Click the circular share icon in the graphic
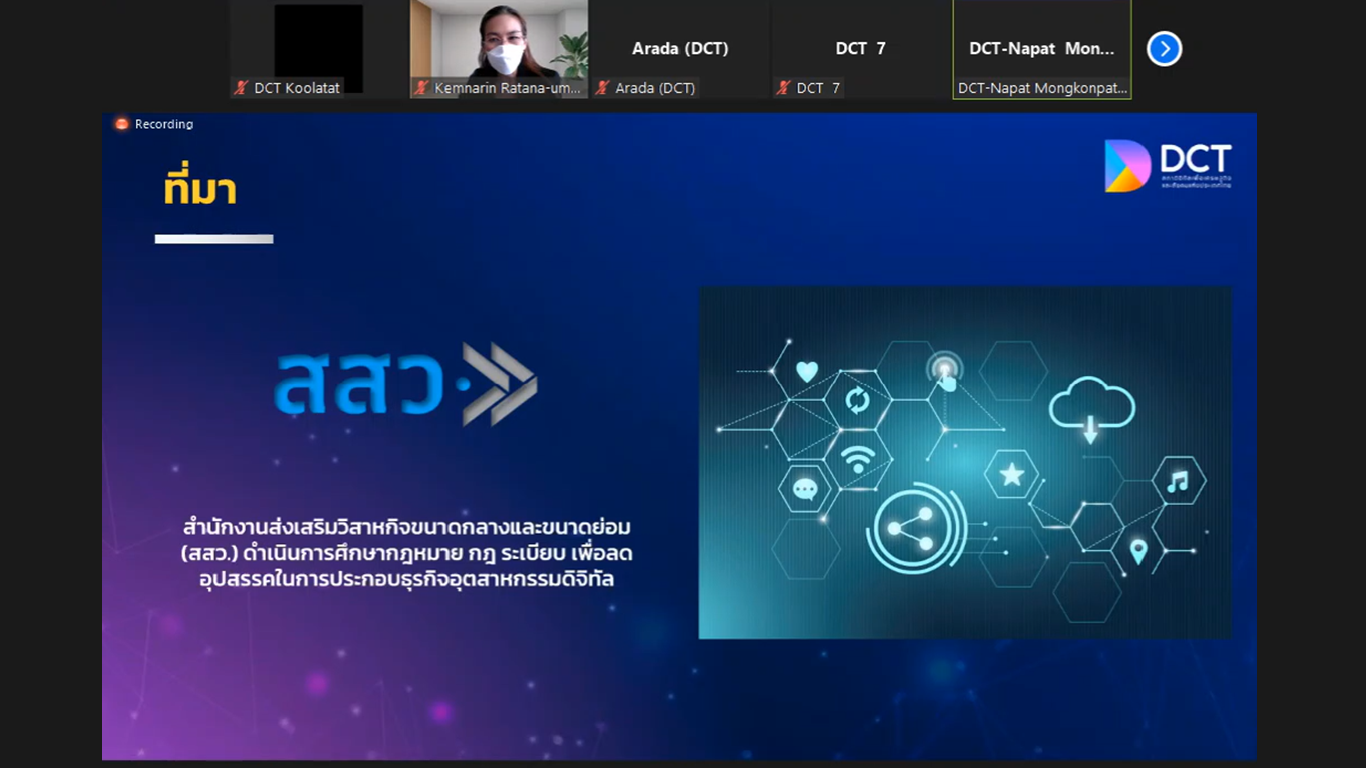This screenshot has width=1366, height=768. [x=910, y=529]
